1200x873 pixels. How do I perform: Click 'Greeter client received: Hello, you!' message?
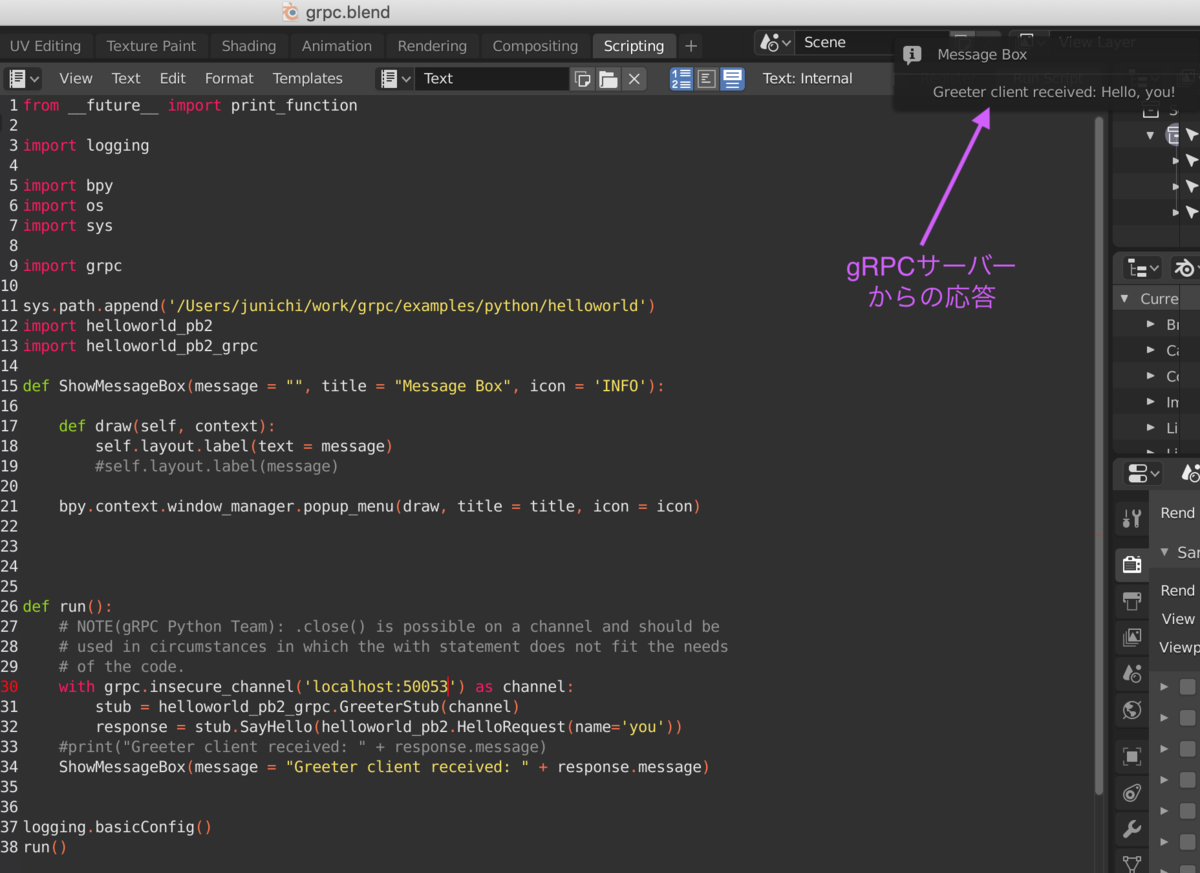1054,92
